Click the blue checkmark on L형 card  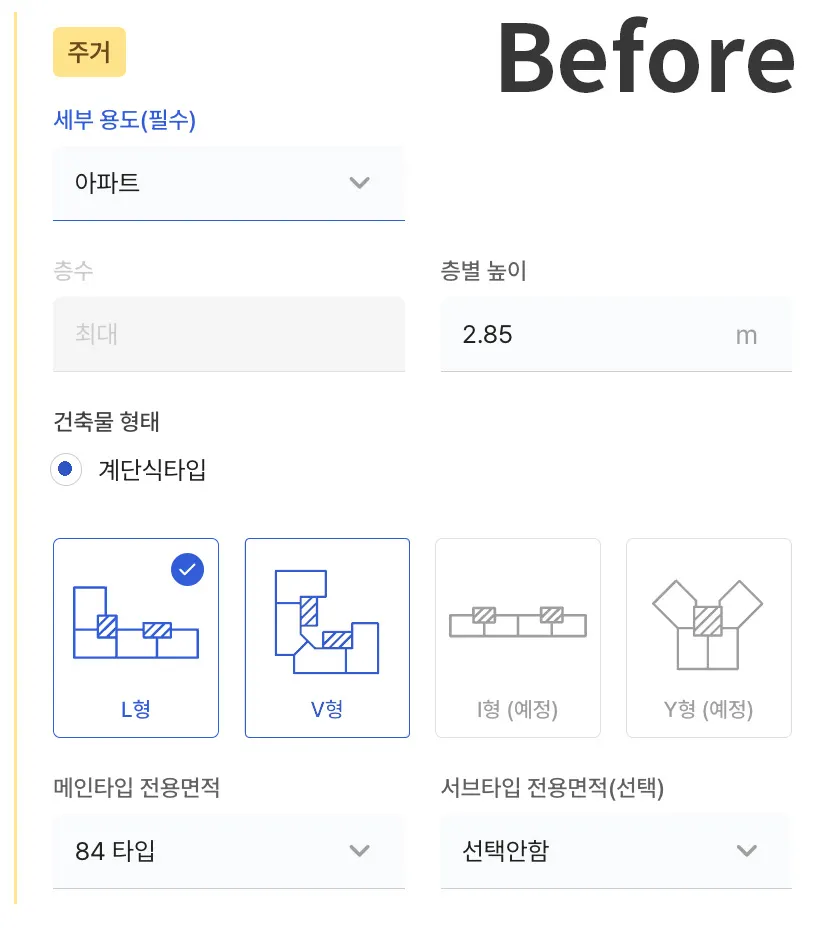(x=187, y=569)
